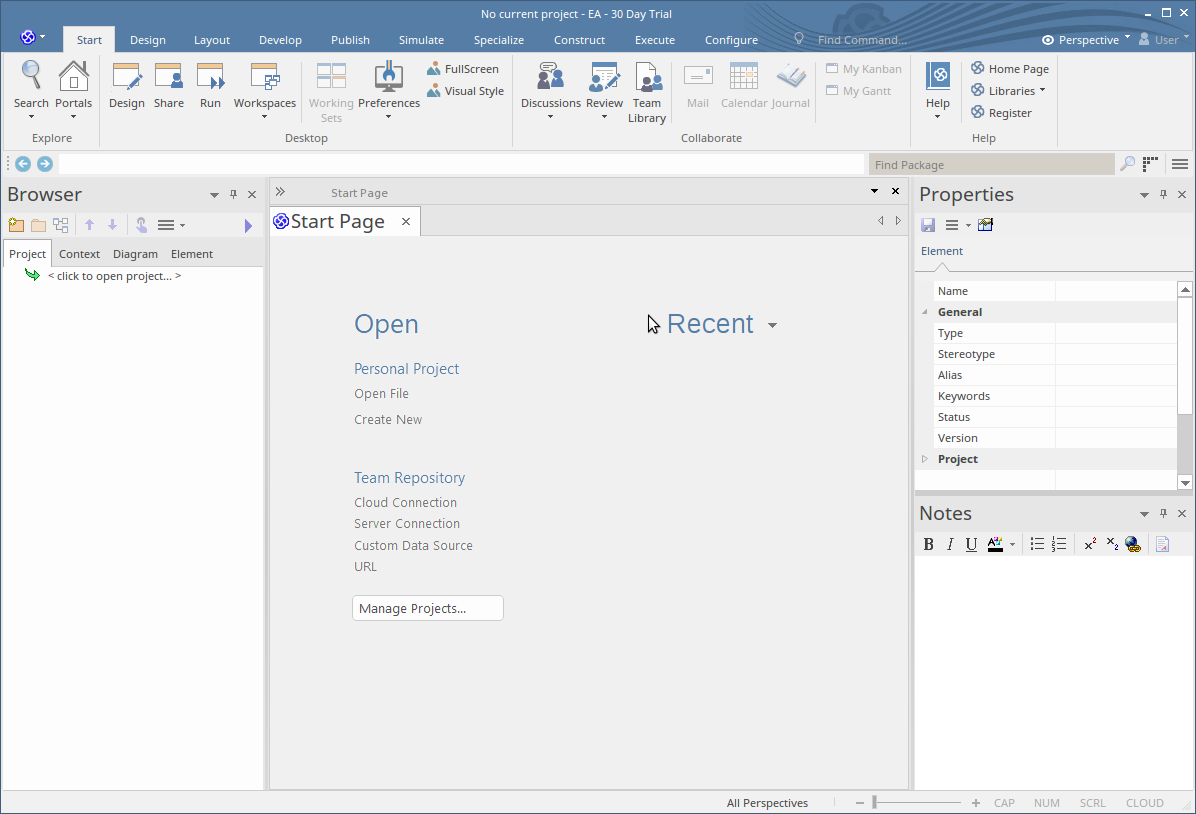Click the save icon in Properties panel
Image resolution: width=1196 pixels, height=814 pixels.
click(x=928, y=225)
